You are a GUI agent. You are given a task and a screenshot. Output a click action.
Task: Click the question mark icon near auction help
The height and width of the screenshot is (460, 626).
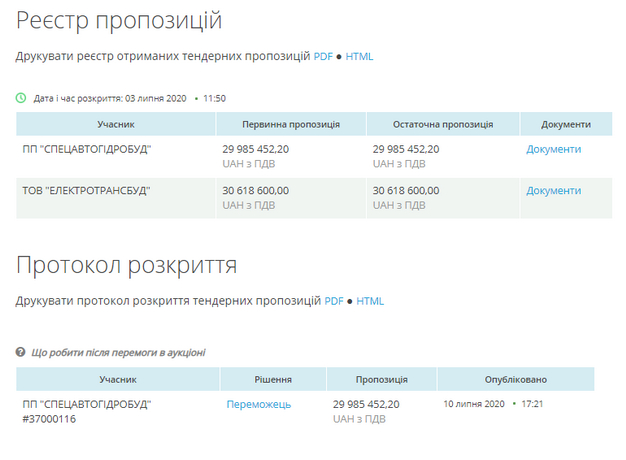click(21, 353)
